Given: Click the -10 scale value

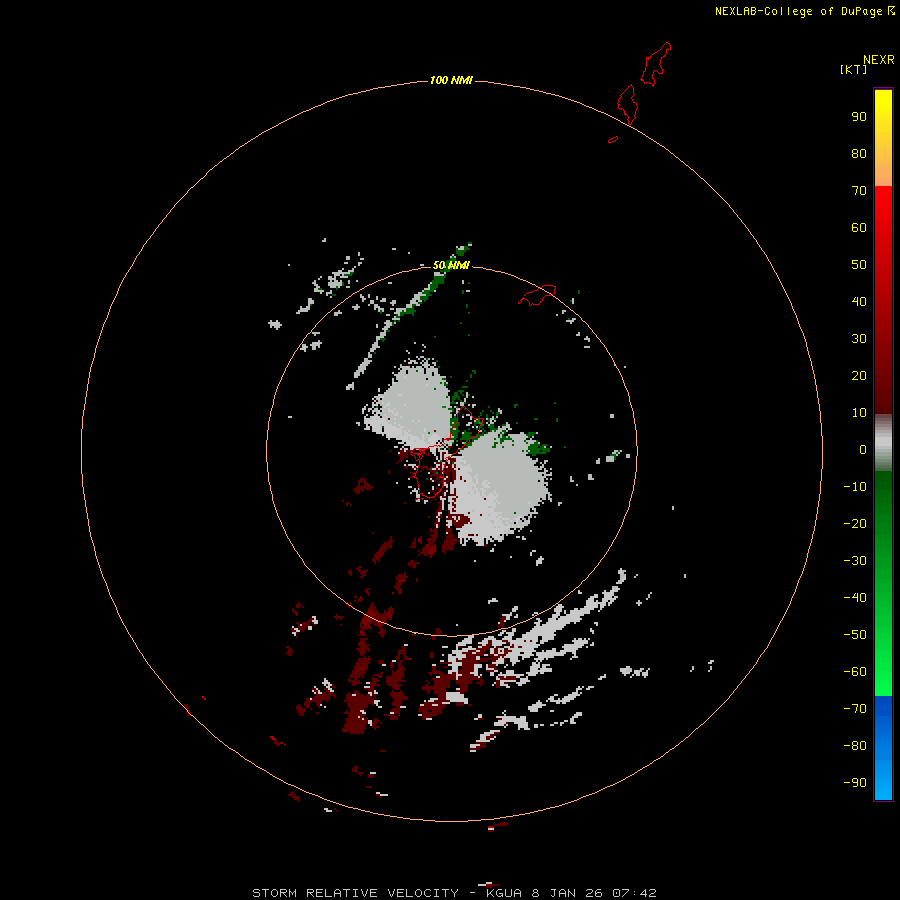Looking at the screenshot, I should click(x=855, y=487).
